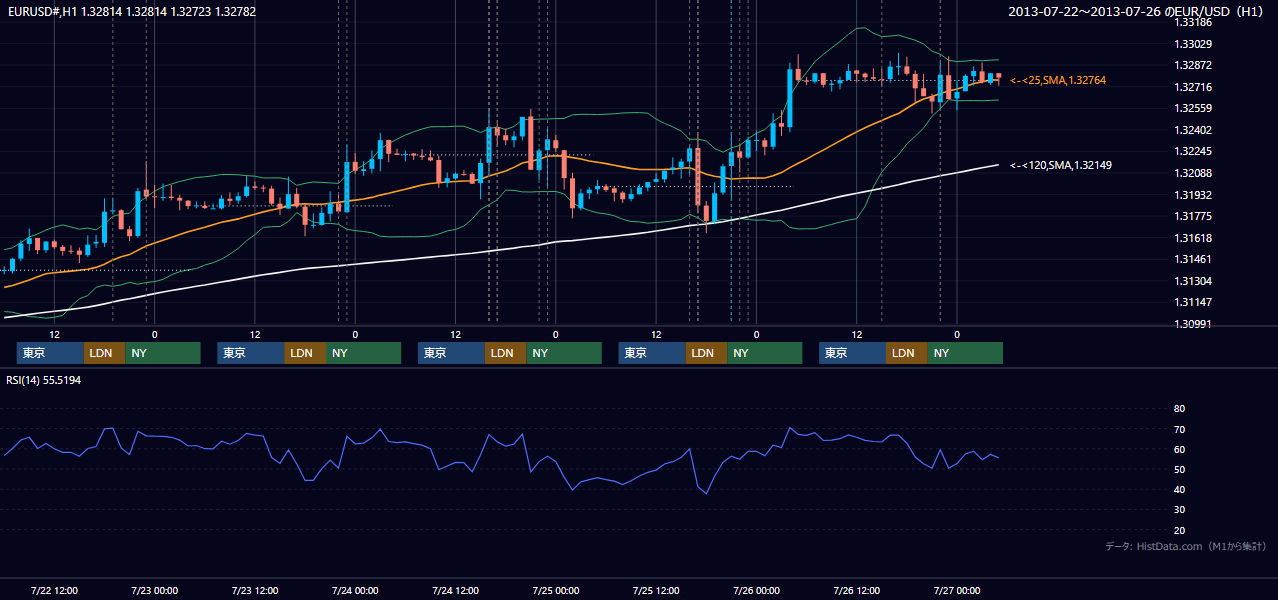Click price axis label 1.32716
The width and height of the screenshot is (1278, 600).
pyautogui.click(x=1192, y=87)
